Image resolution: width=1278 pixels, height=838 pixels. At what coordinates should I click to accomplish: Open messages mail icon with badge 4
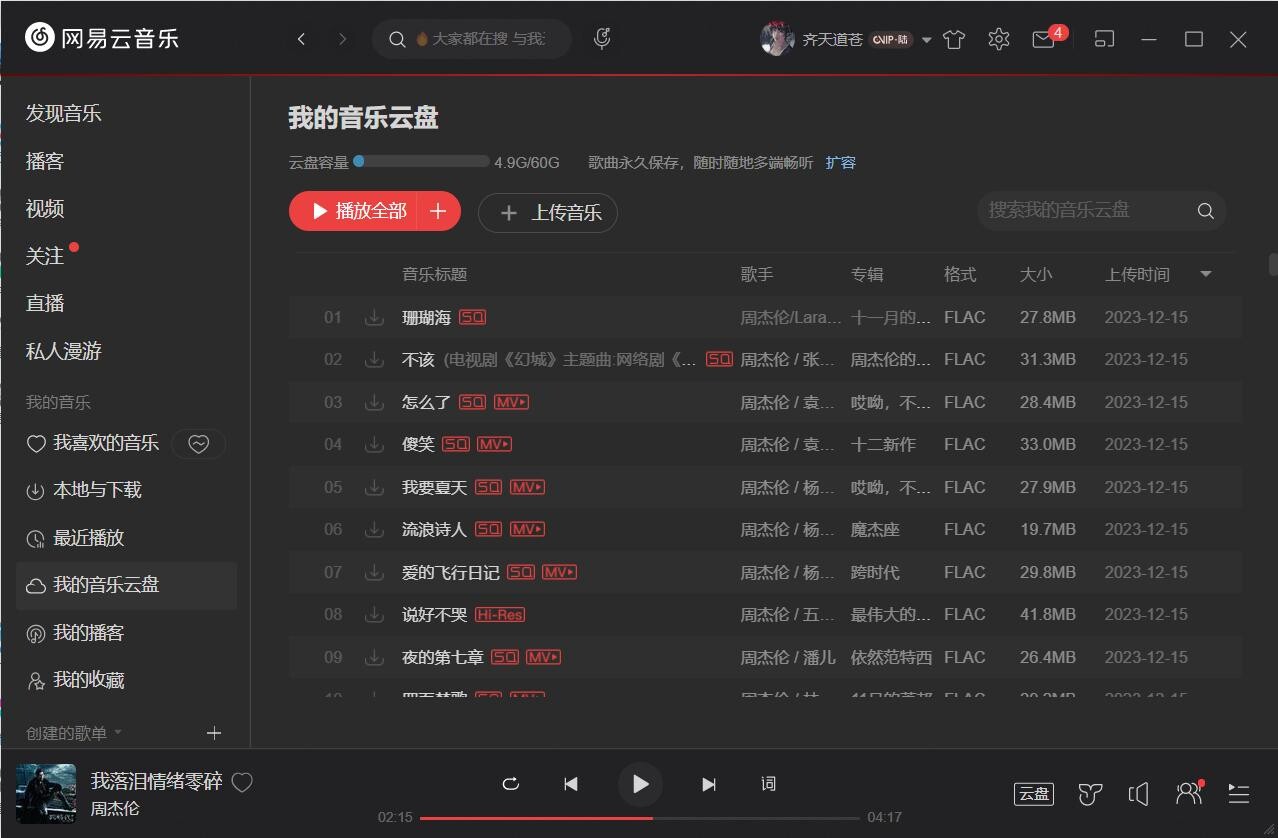(1044, 39)
